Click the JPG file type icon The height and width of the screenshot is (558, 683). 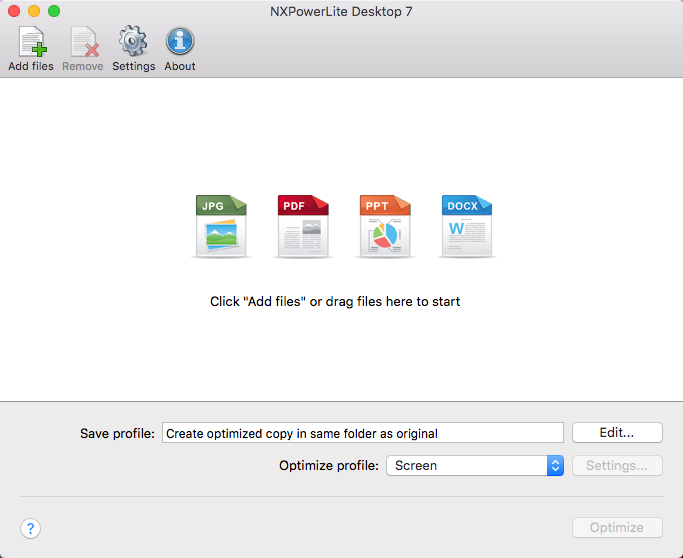pyautogui.click(x=221, y=226)
